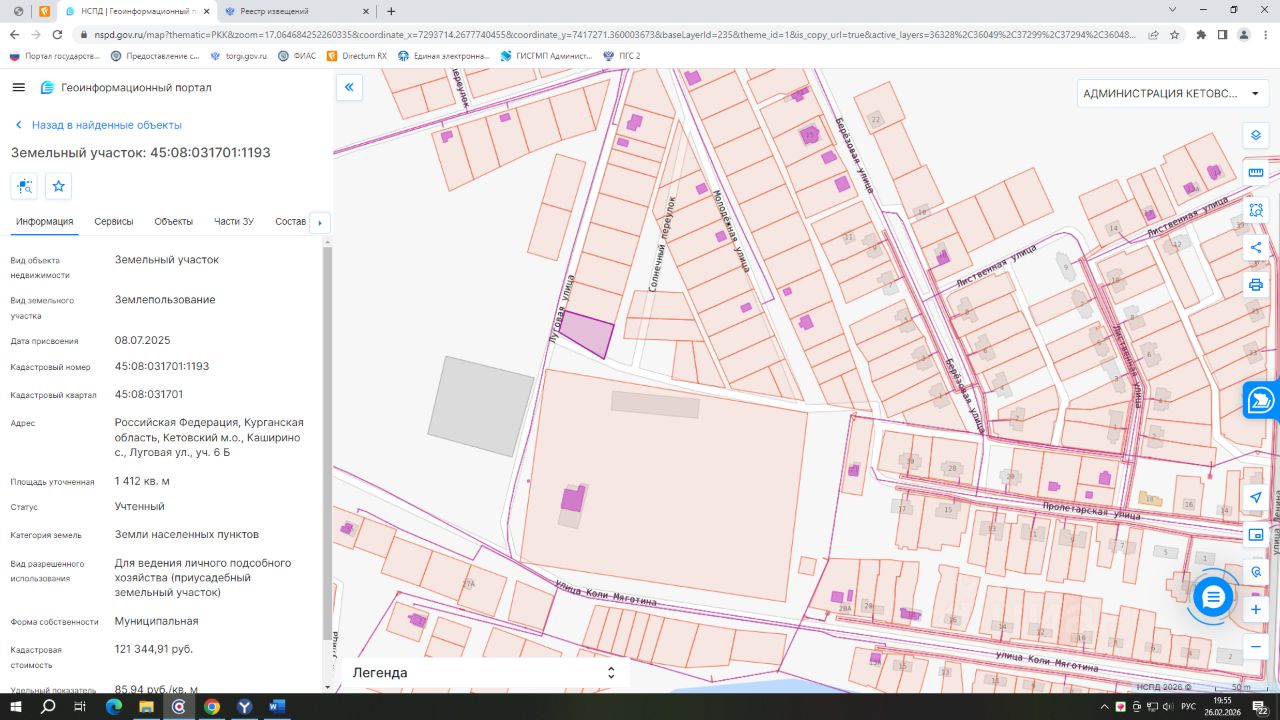Switch to the Сервисы tab
The image size is (1280, 720).
114,221
